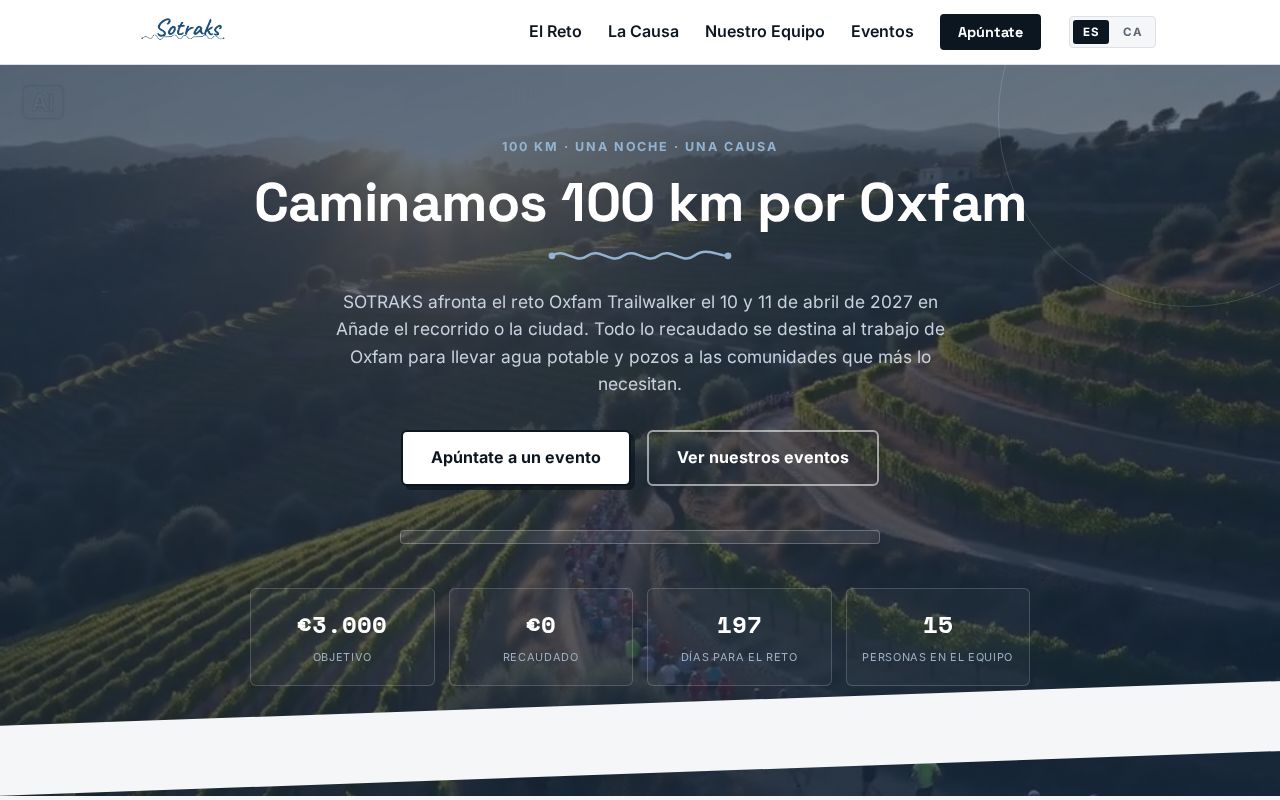Select the €0 Recaudado stat card
This screenshot has width=1280, height=800.
(x=541, y=637)
